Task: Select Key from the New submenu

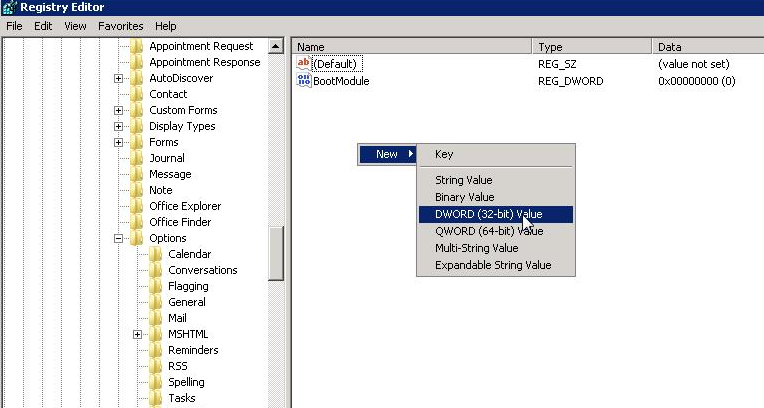Action: 496,154
